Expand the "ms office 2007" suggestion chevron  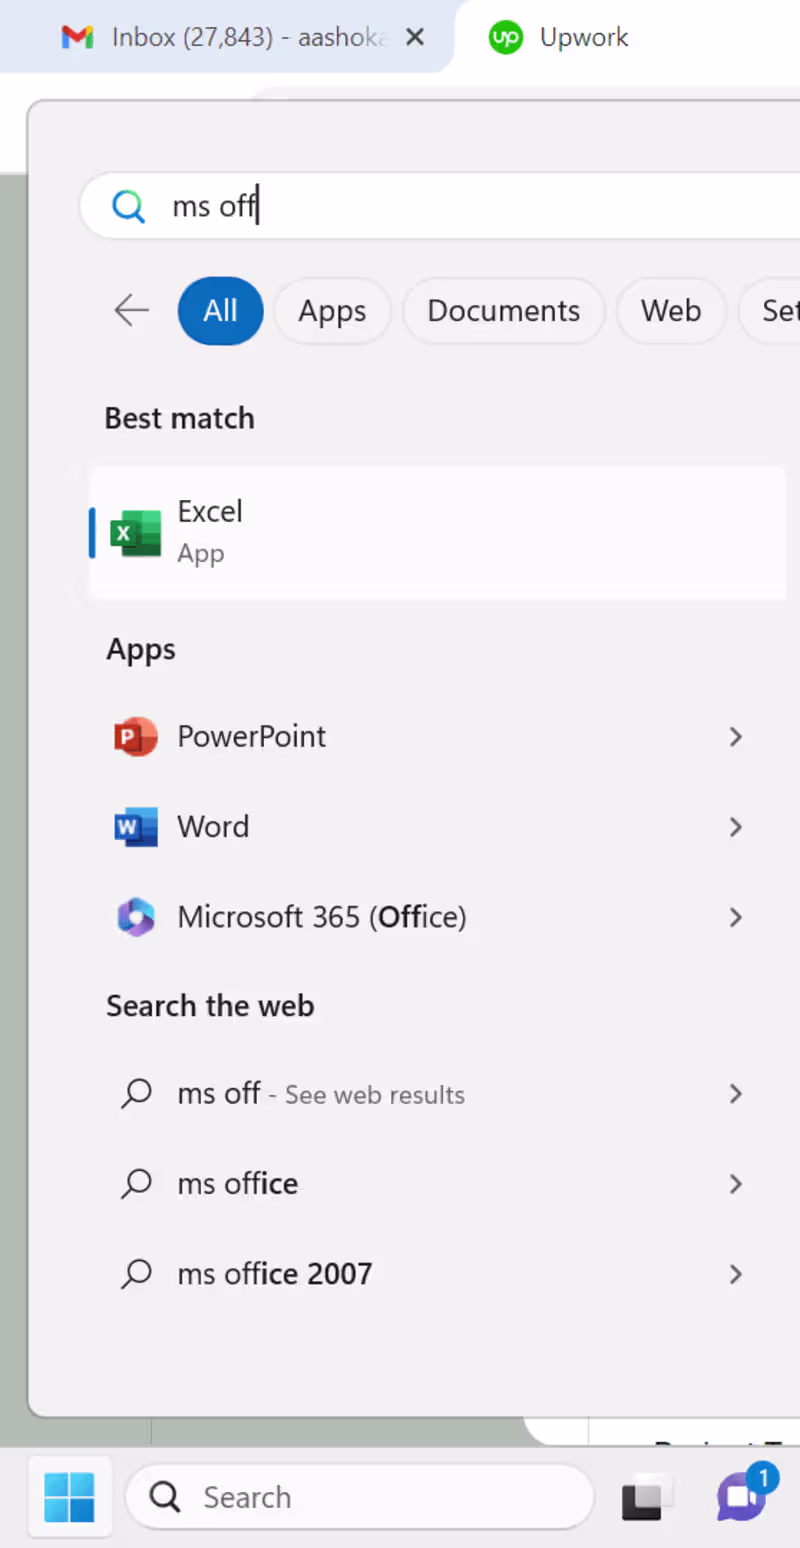736,1274
